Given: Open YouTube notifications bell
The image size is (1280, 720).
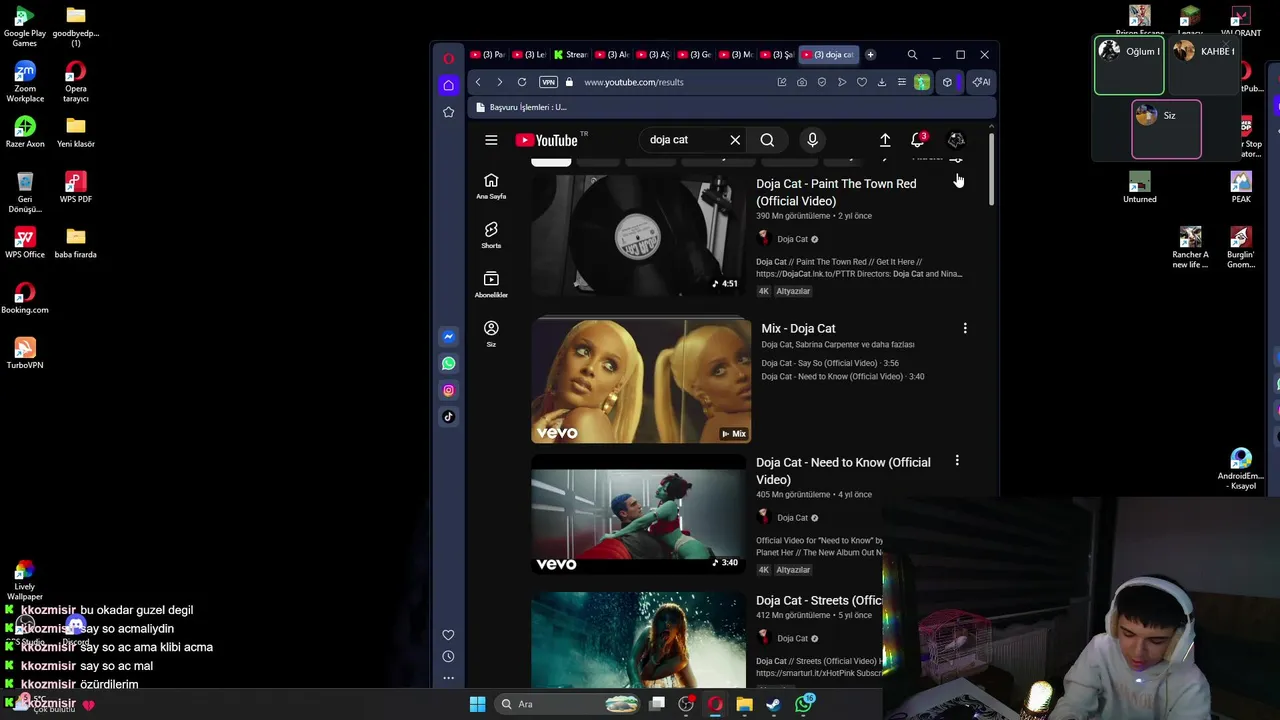Looking at the screenshot, I should tap(918, 139).
